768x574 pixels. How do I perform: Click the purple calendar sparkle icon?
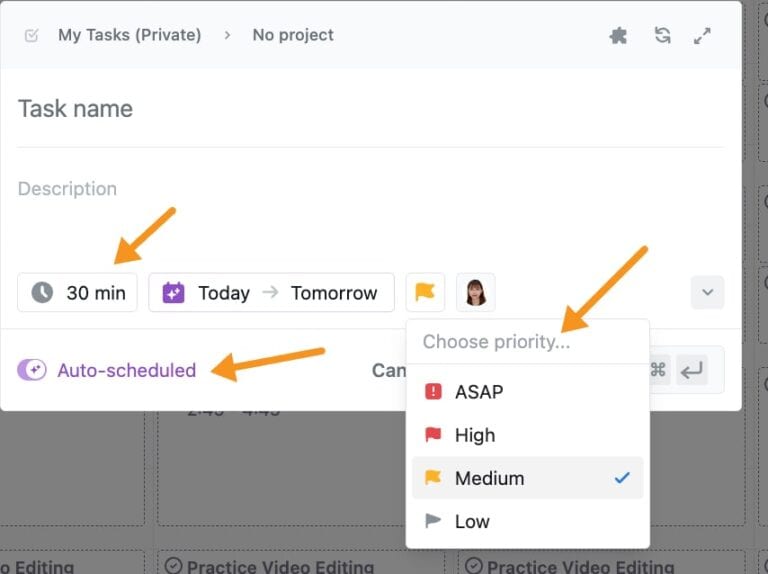(x=174, y=292)
